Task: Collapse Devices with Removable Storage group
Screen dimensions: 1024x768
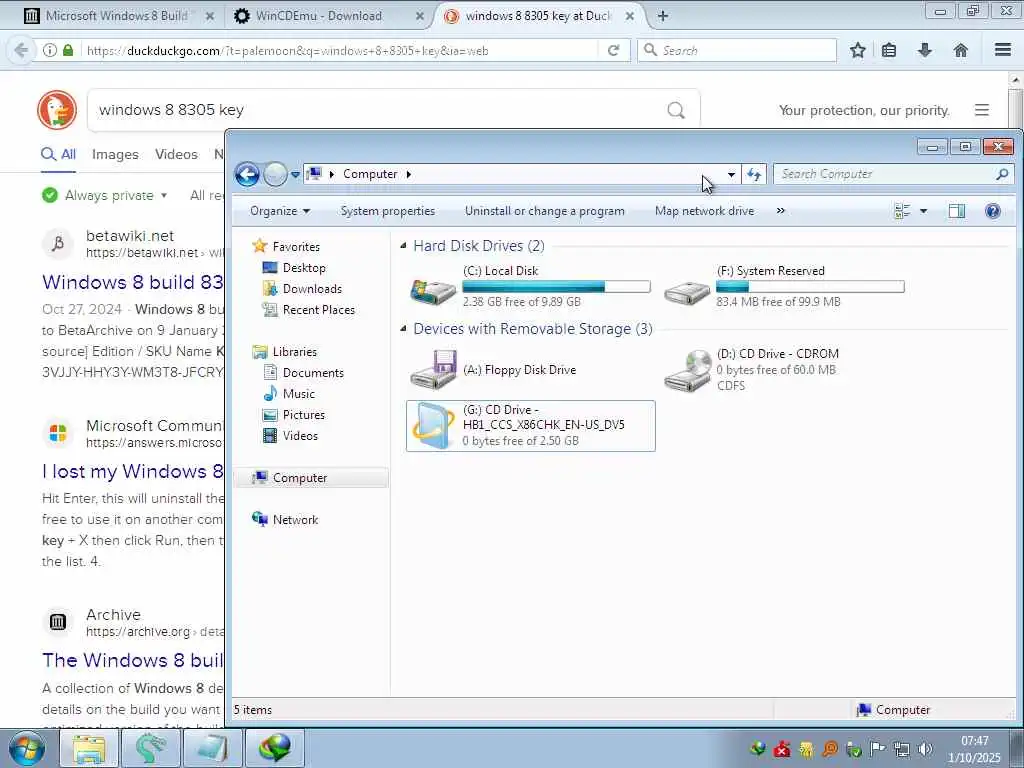Action: (404, 328)
